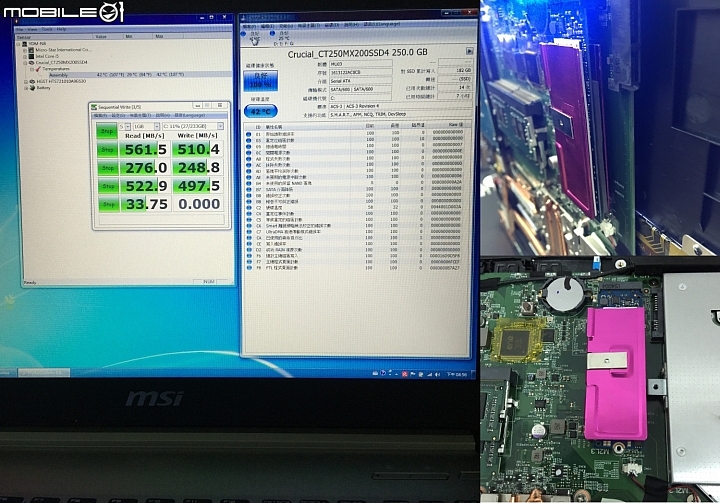Image resolution: width=720 pixels, height=503 pixels.
Task: Click the transfer mode field SATA/600
Action: (360, 90)
